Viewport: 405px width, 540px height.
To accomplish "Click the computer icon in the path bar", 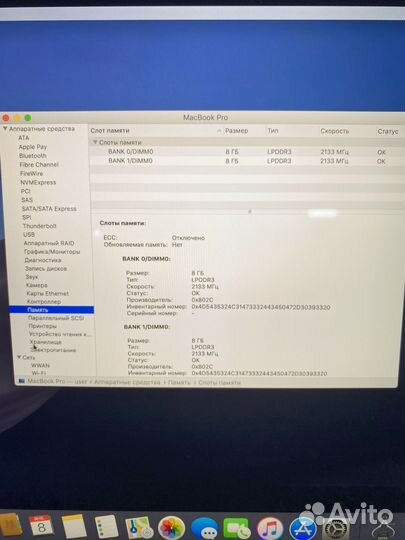I will [22, 381].
